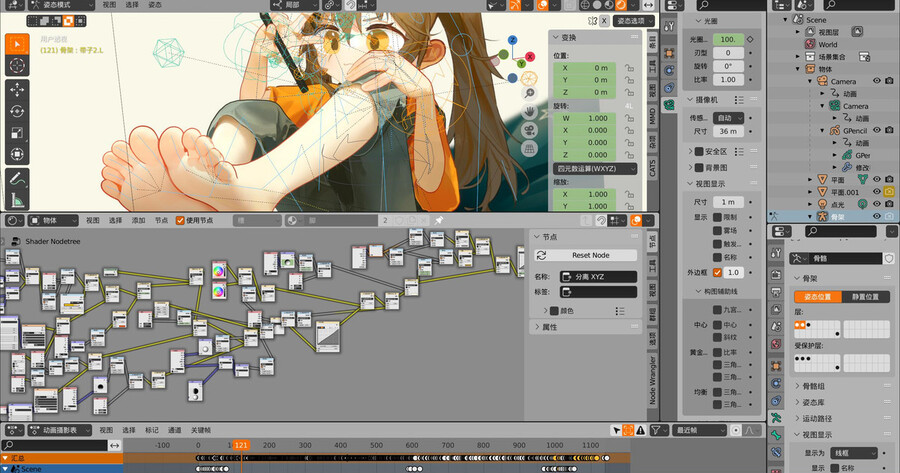This screenshot has height=473, width=900.
Task: Open the 姿态选项 dropdown
Action: click(x=634, y=21)
